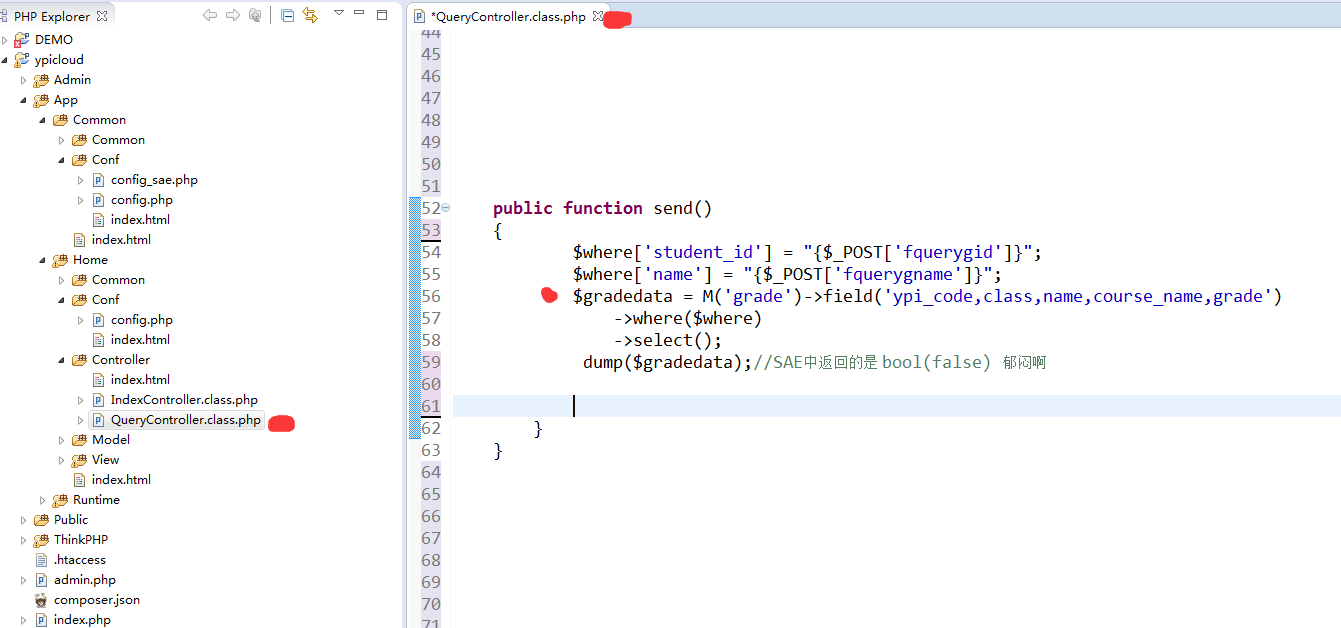Expand the ThinkPHP folder
The width and height of the screenshot is (1341, 628).
pyautogui.click(x=24, y=540)
